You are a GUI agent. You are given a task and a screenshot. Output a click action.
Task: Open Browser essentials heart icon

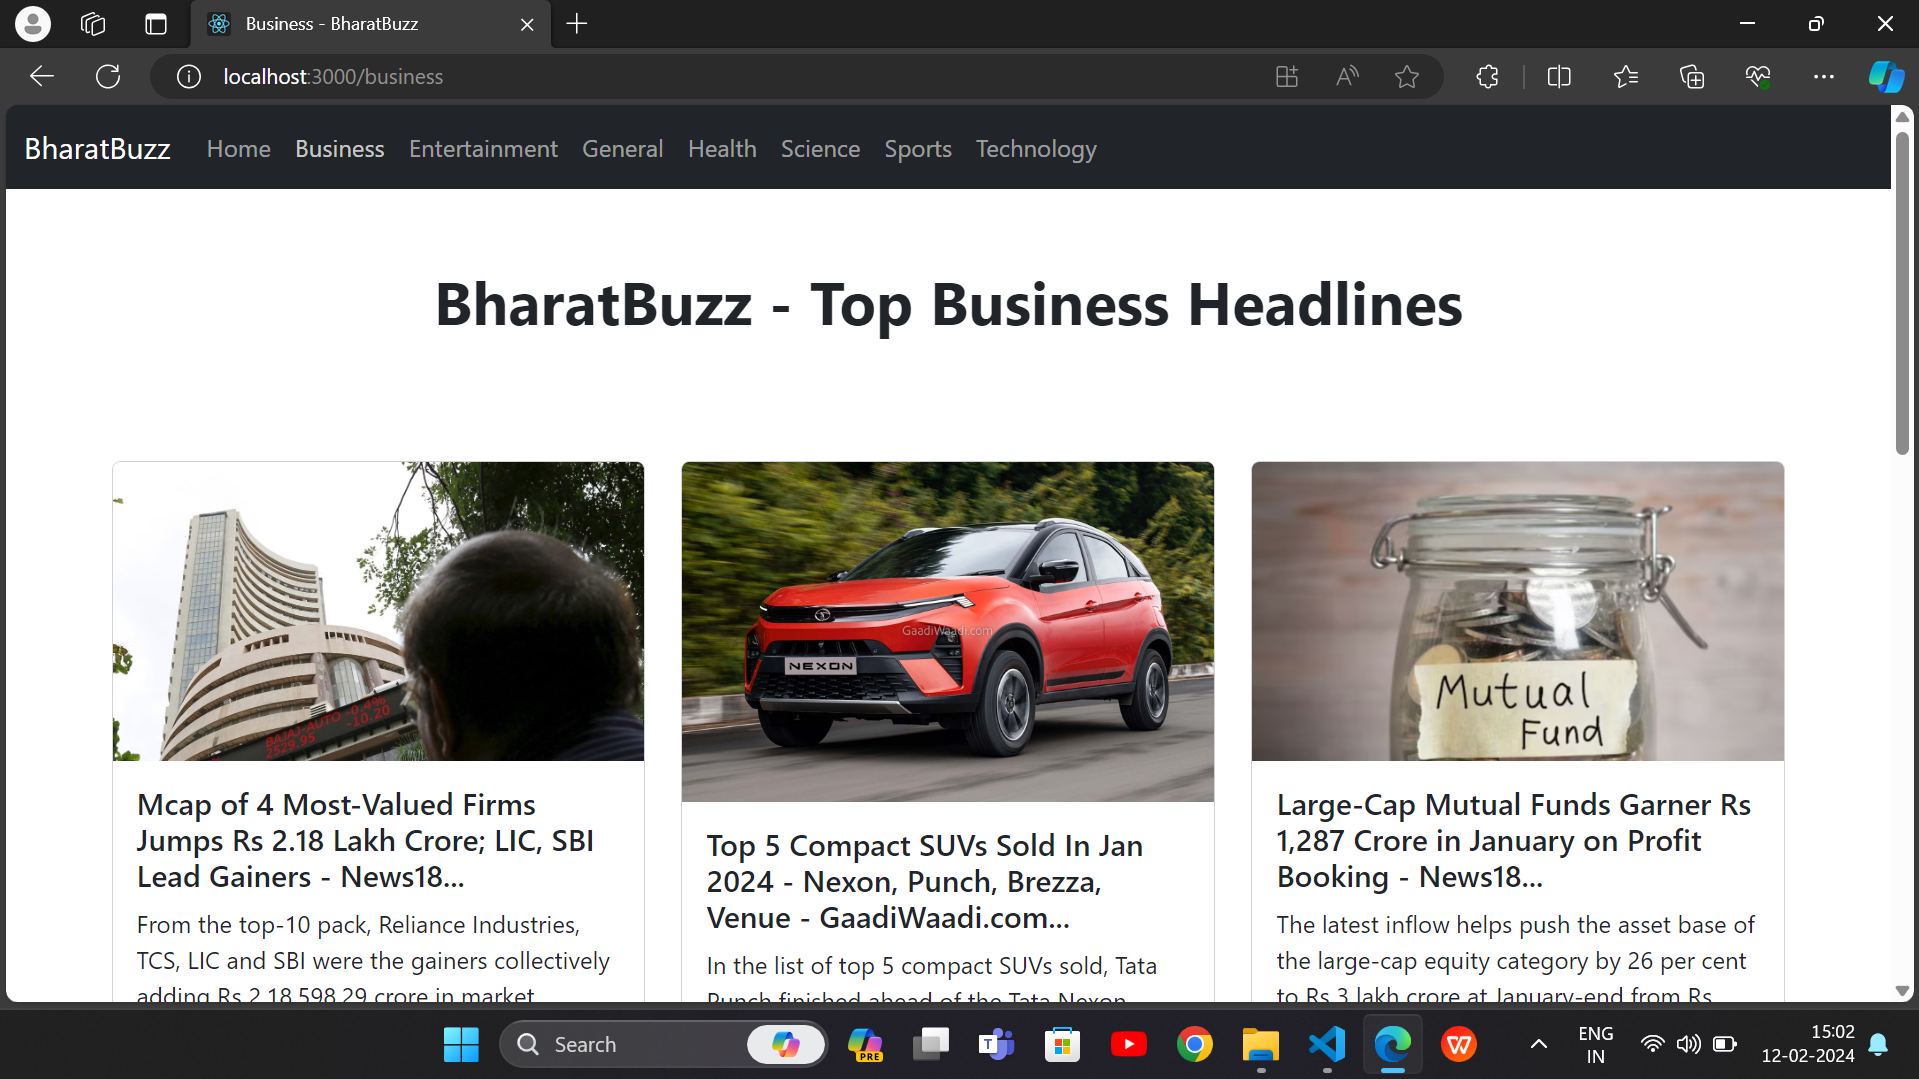(1758, 77)
